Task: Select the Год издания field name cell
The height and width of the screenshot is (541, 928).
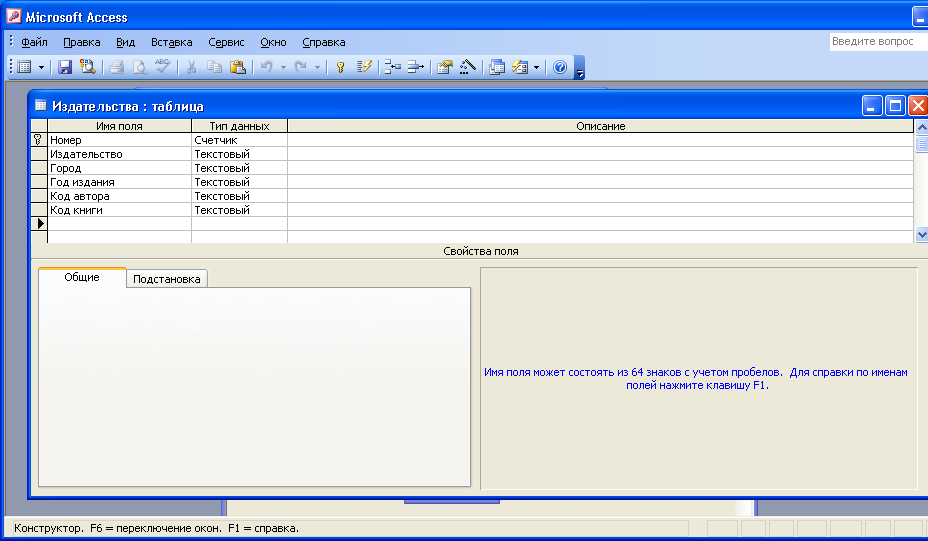Action: 120,182
